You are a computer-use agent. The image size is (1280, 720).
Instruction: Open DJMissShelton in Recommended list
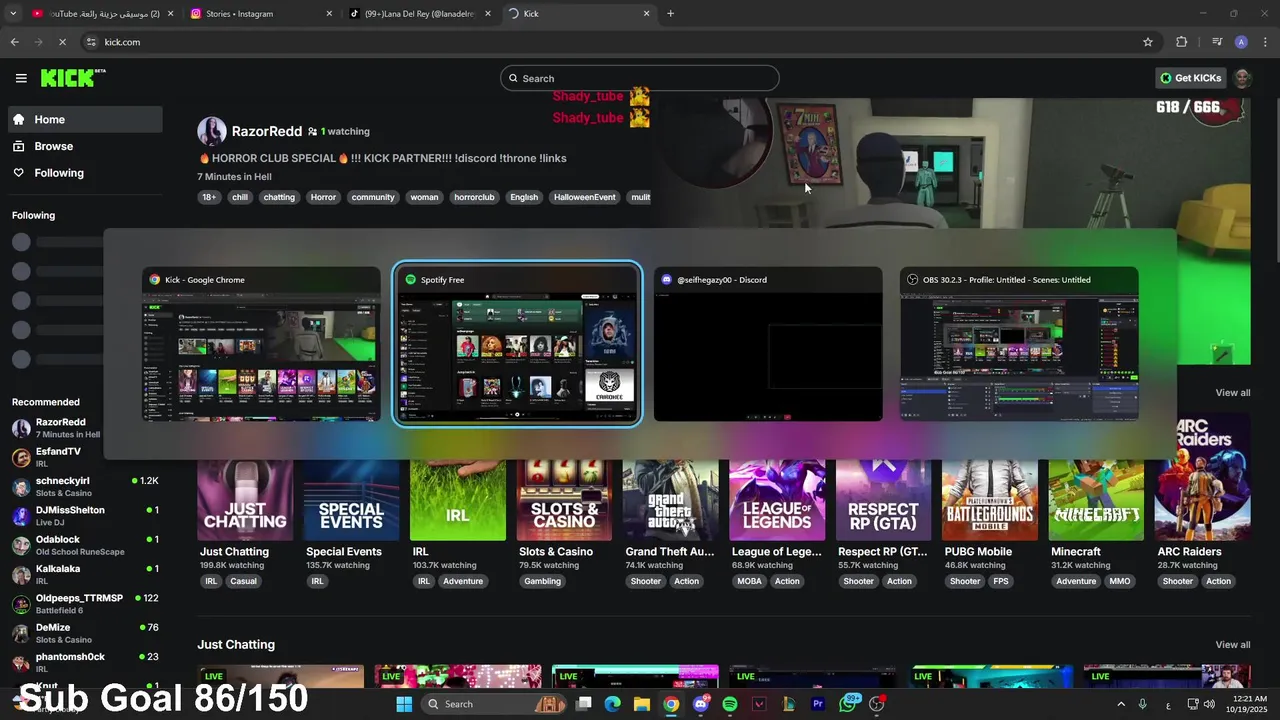[x=84, y=515]
